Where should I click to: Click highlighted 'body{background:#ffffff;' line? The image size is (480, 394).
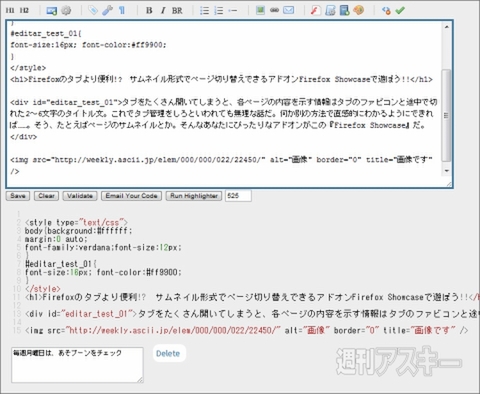pyautogui.click(x=79, y=231)
